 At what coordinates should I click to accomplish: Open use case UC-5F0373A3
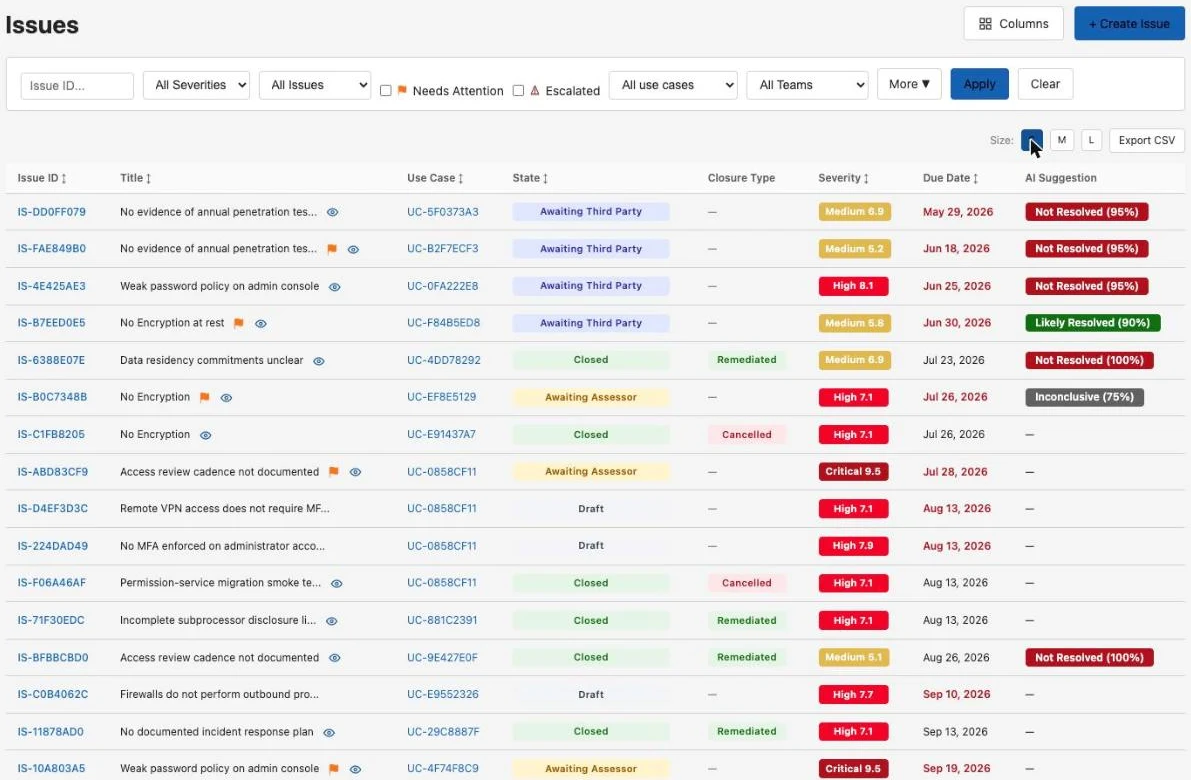[443, 212]
